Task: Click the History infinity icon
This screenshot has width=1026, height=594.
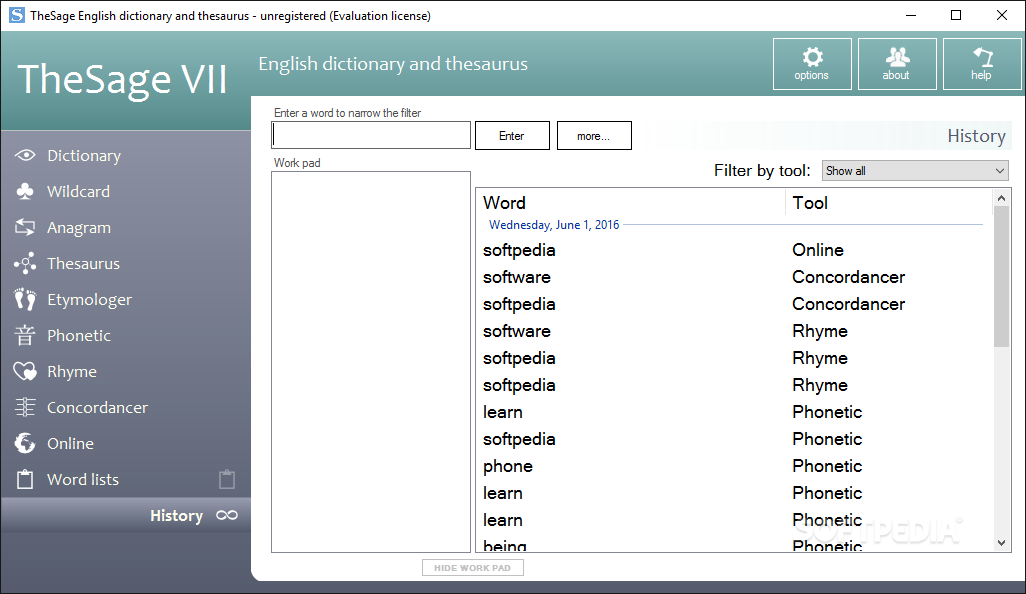Action: click(227, 515)
